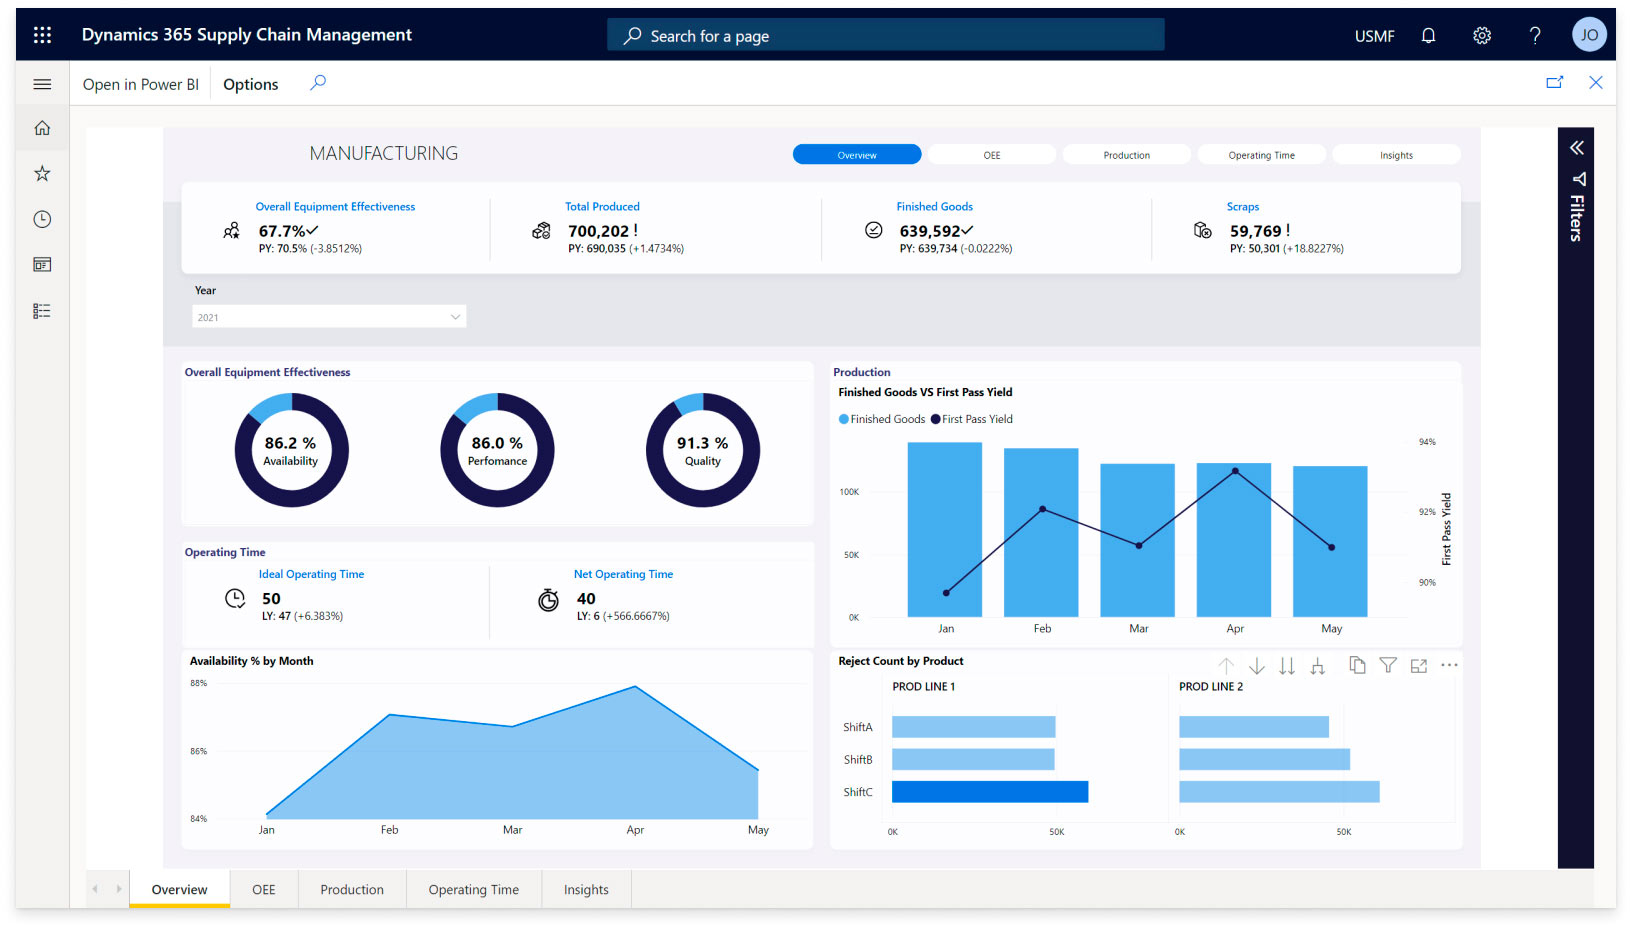This screenshot has width=1630, height=929.
Task: Expand the hamburger navigation menu
Action: 42,84
